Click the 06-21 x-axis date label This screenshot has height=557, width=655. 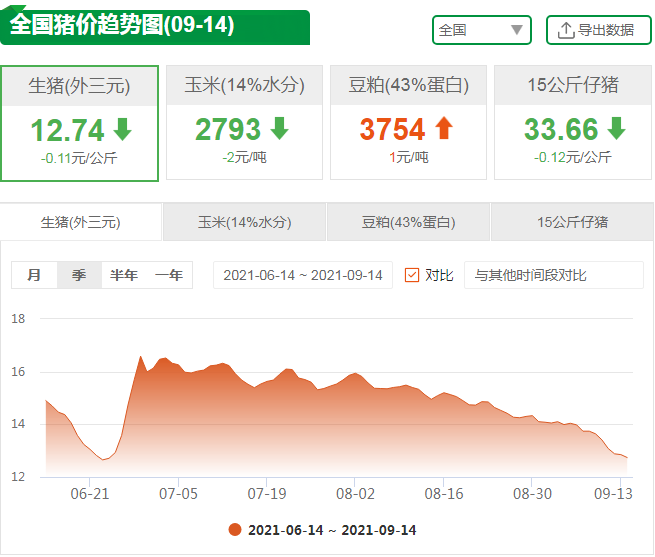tap(90, 493)
